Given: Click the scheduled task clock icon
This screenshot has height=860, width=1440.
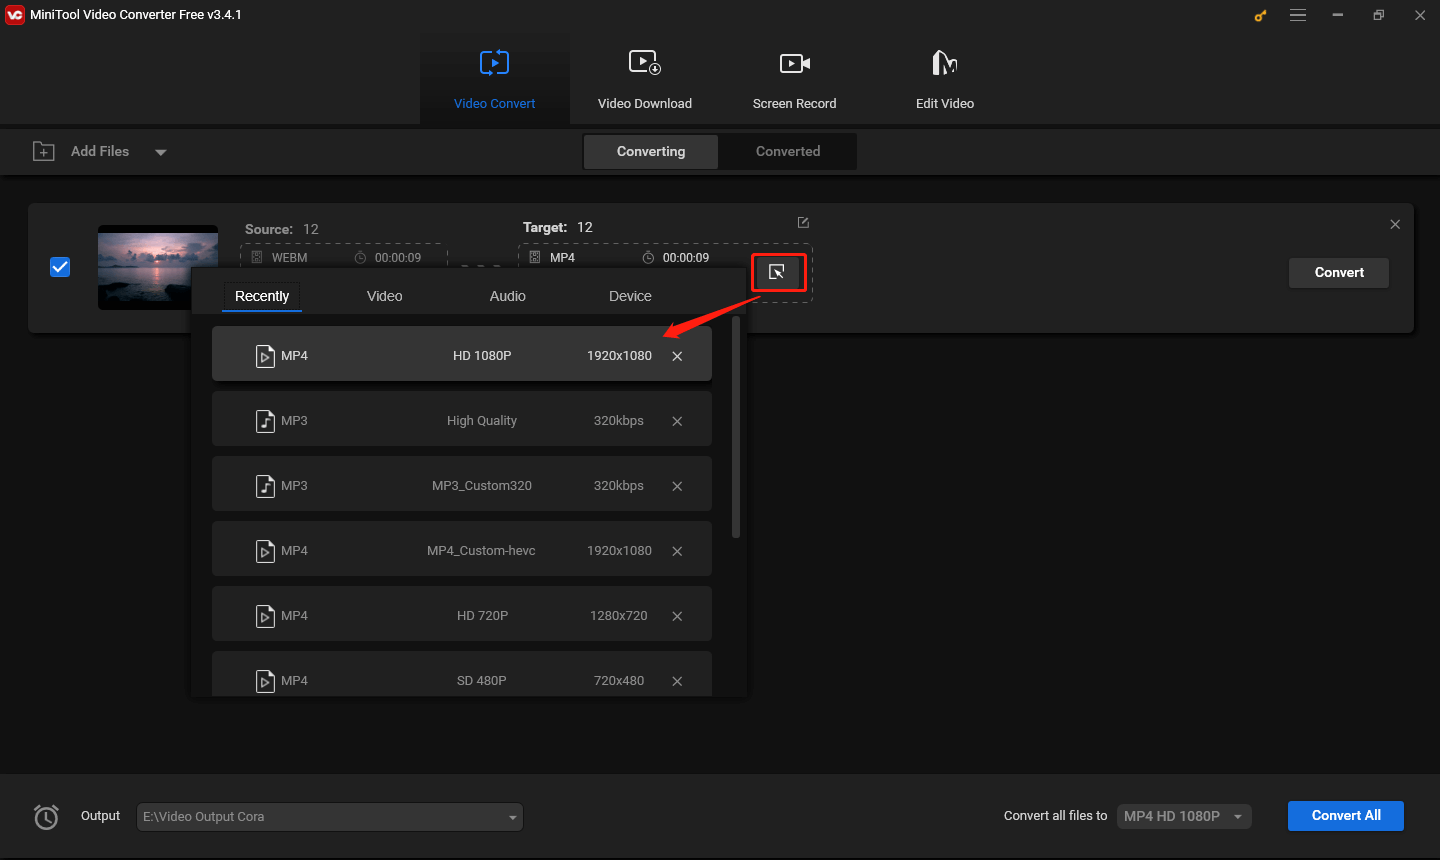Looking at the screenshot, I should click(46, 817).
